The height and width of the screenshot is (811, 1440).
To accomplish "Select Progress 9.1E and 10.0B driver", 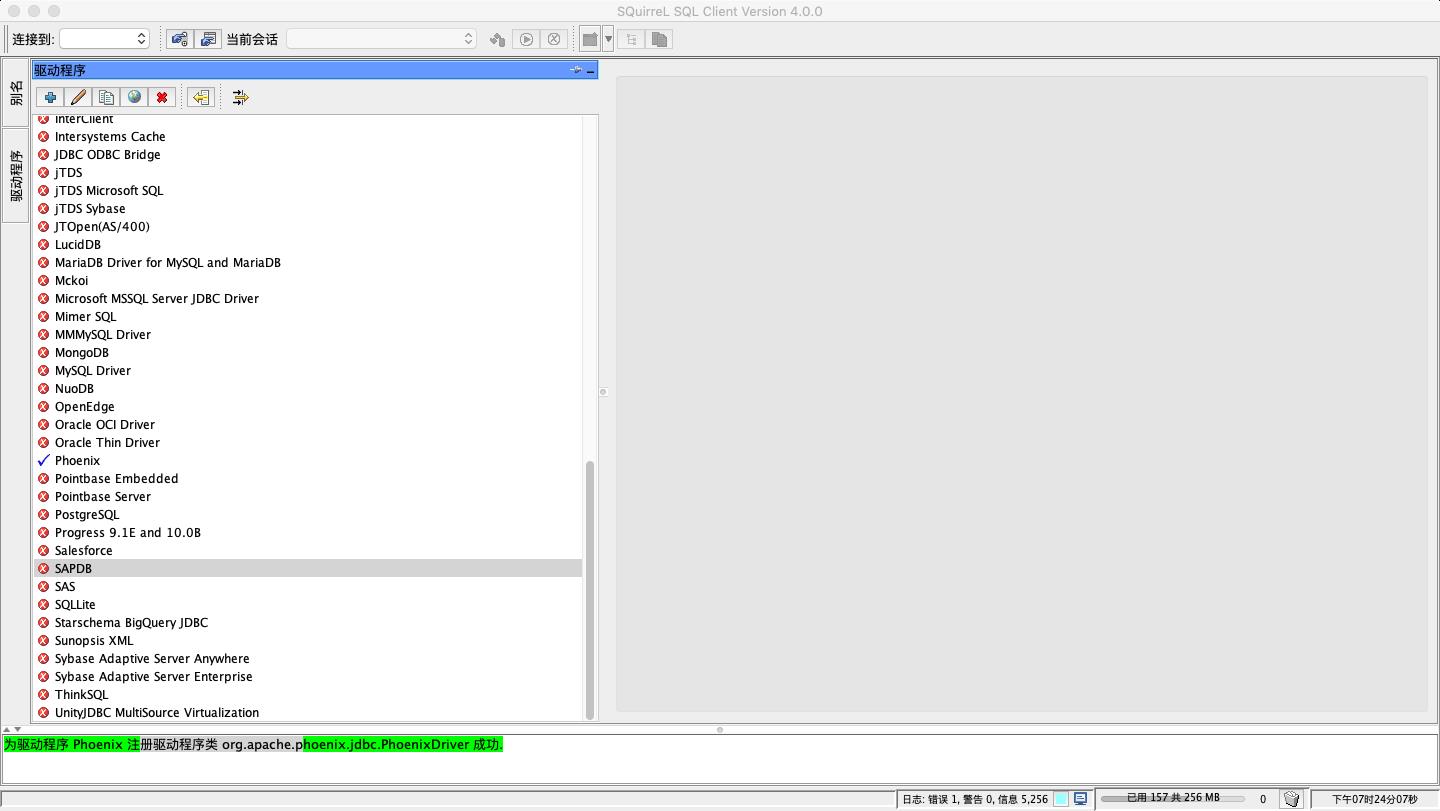I will pos(308,532).
